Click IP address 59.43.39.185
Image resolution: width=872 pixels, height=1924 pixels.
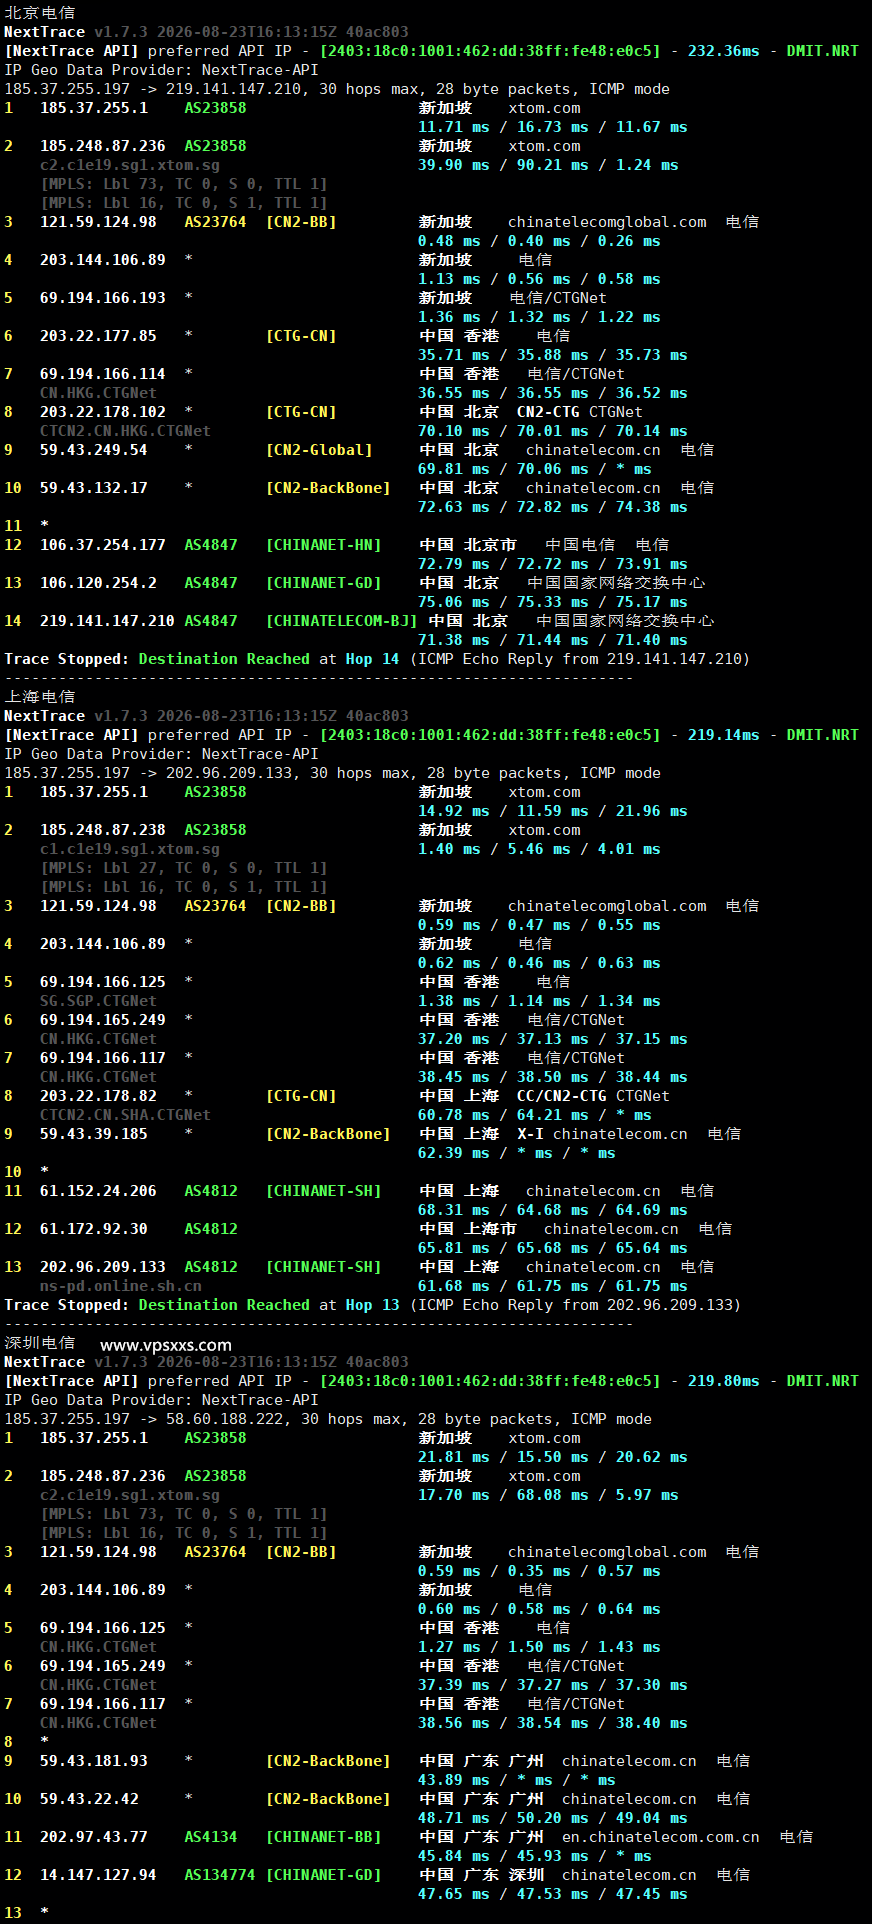coord(94,1134)
